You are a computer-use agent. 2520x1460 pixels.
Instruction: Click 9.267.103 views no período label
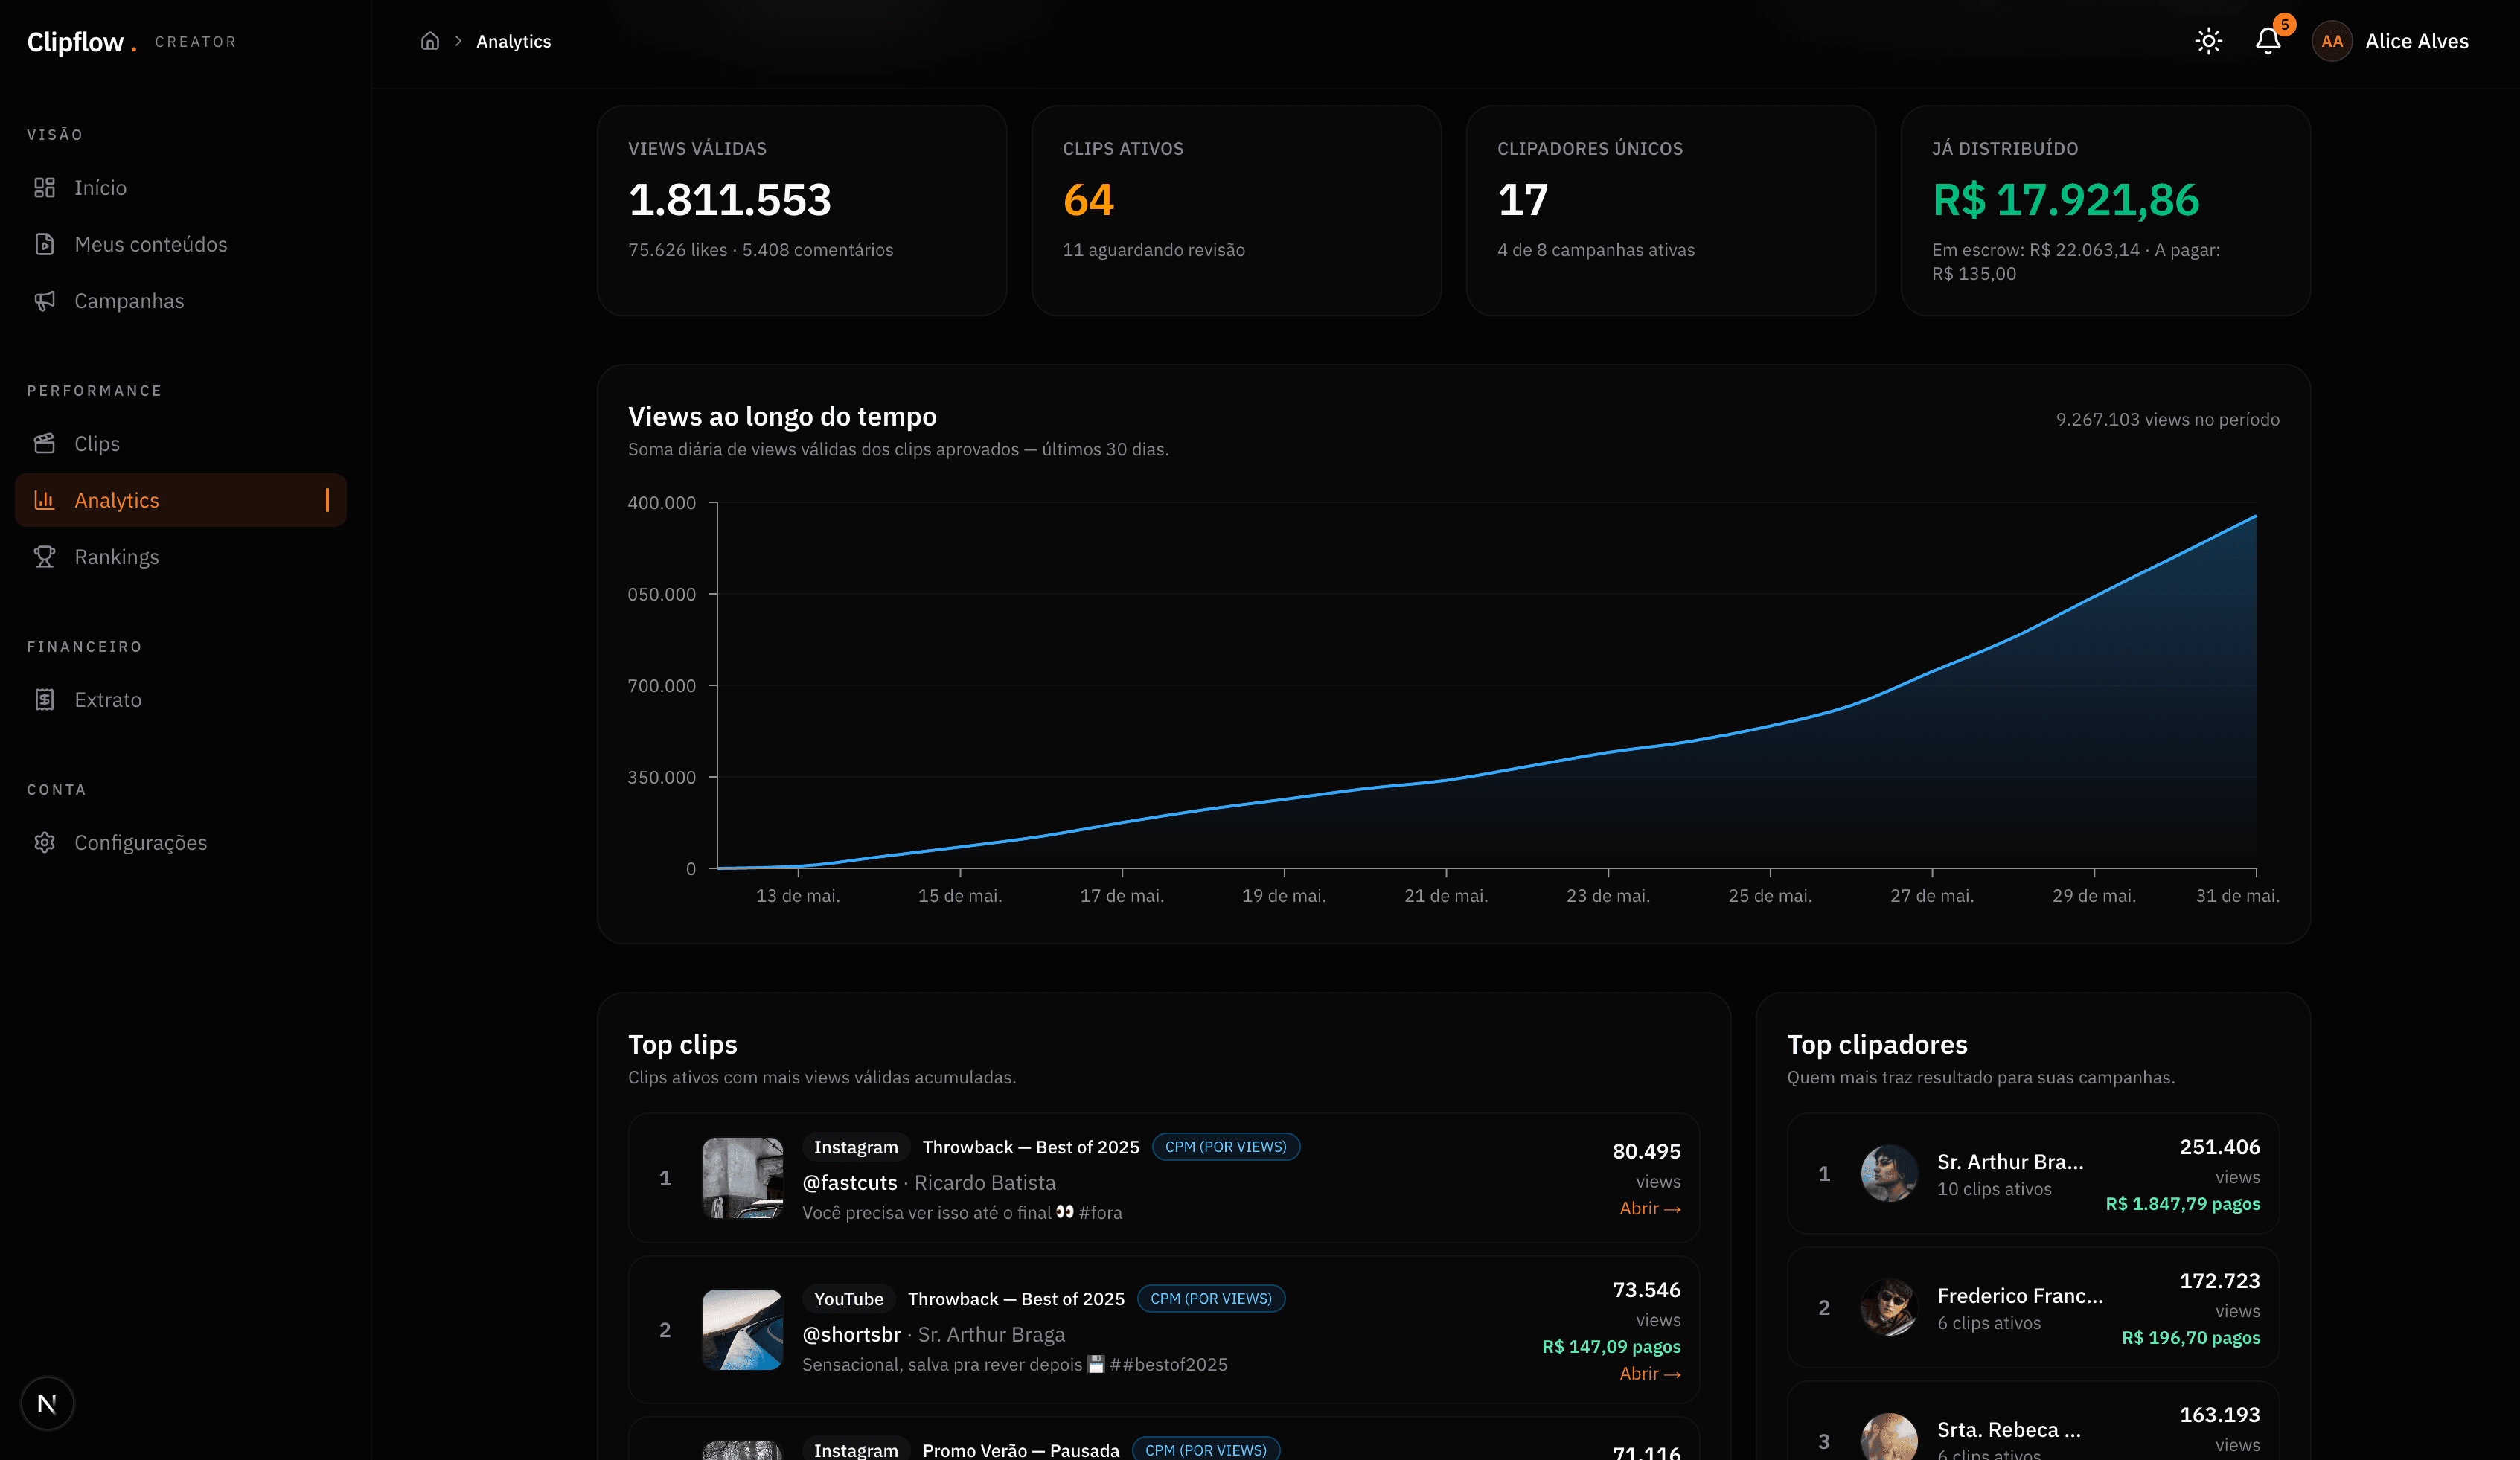point(2167,420)
